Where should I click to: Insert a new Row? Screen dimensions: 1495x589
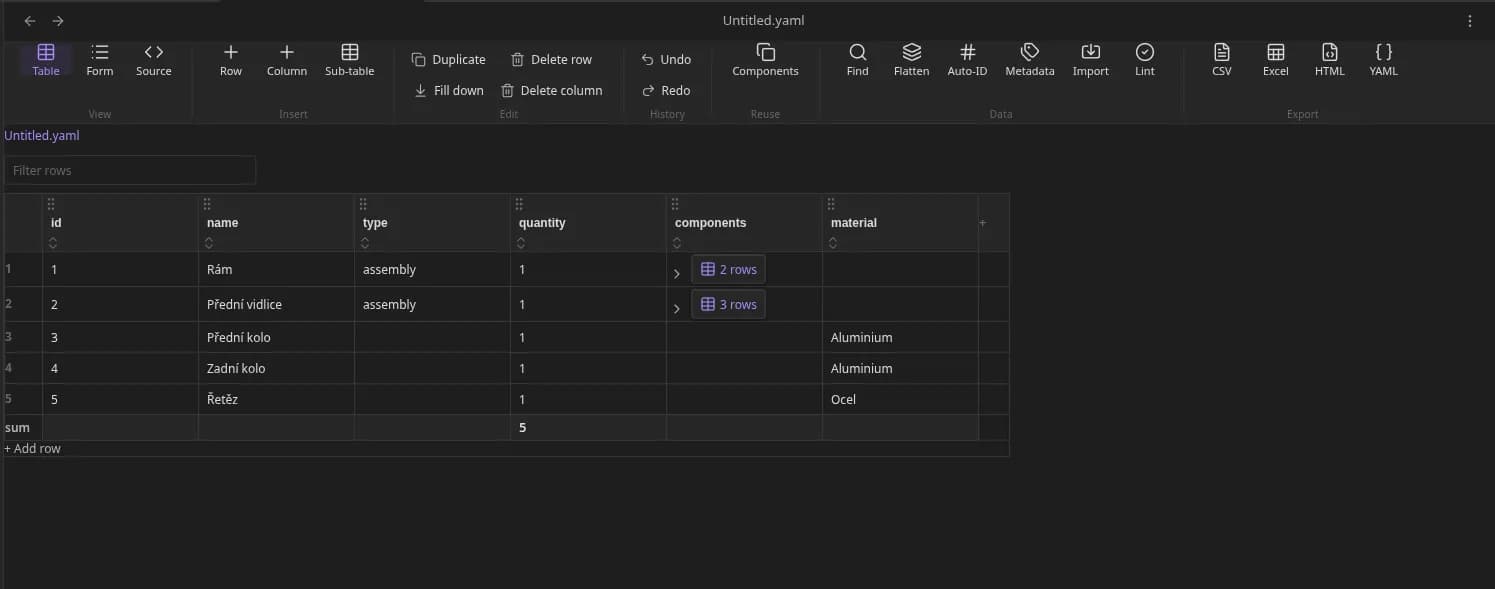[x=231, y=60]
